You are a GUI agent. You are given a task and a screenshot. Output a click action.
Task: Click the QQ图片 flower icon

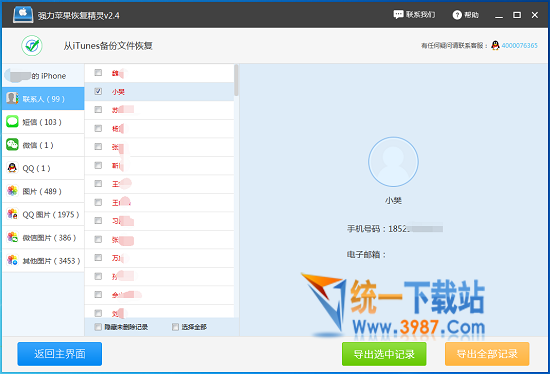pos(12,214)
